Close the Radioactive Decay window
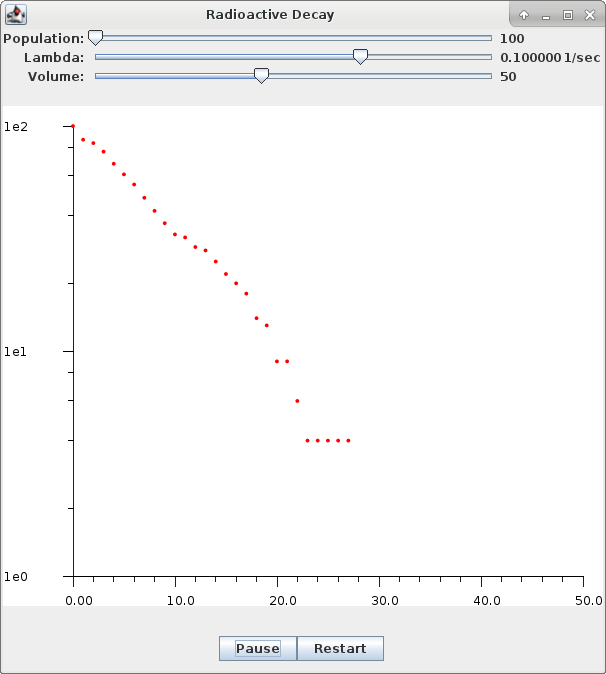 click(590, 15)
